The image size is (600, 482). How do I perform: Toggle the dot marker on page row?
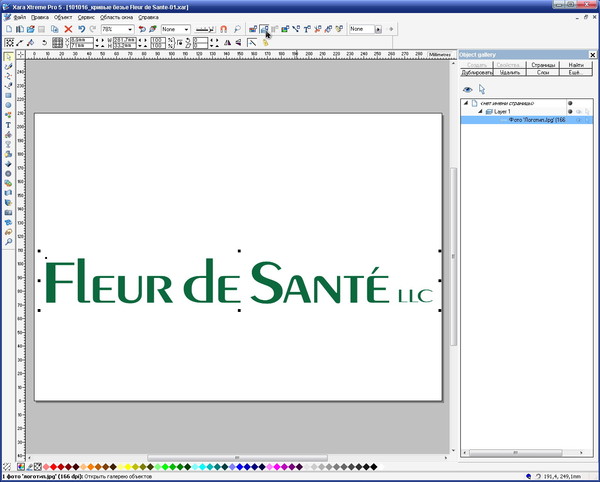coord(570,103)
